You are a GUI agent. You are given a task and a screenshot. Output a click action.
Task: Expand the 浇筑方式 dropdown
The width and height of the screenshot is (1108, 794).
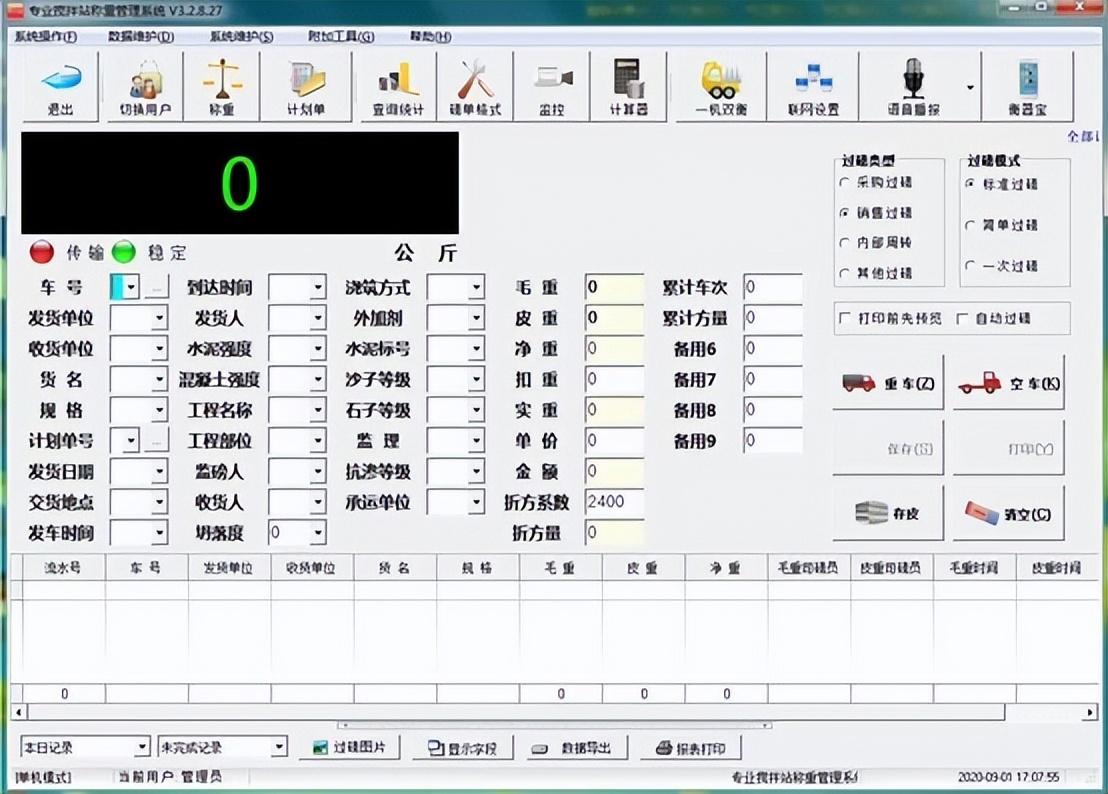pyautogui.click(x=476, y=287)
